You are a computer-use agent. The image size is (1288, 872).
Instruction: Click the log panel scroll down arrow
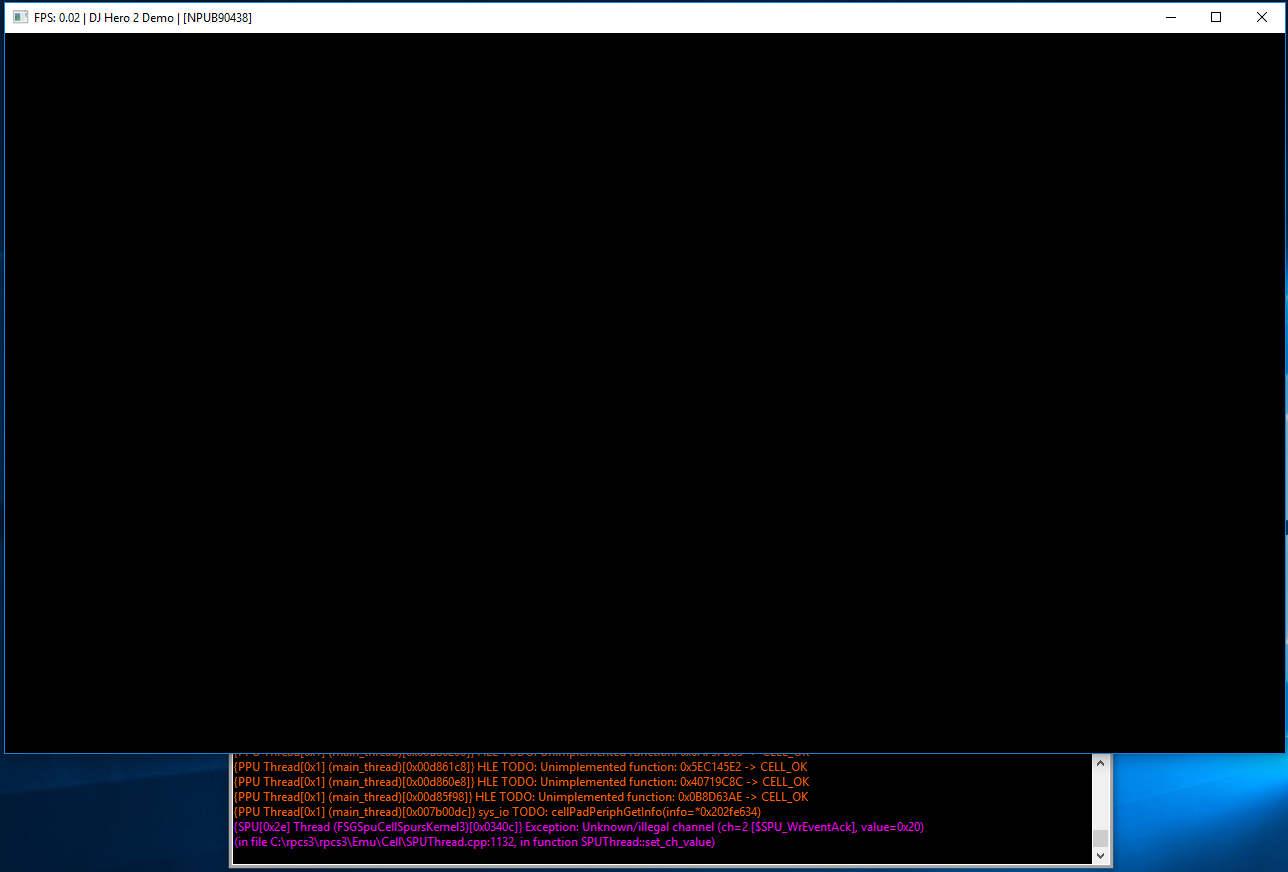(1100, 856)
